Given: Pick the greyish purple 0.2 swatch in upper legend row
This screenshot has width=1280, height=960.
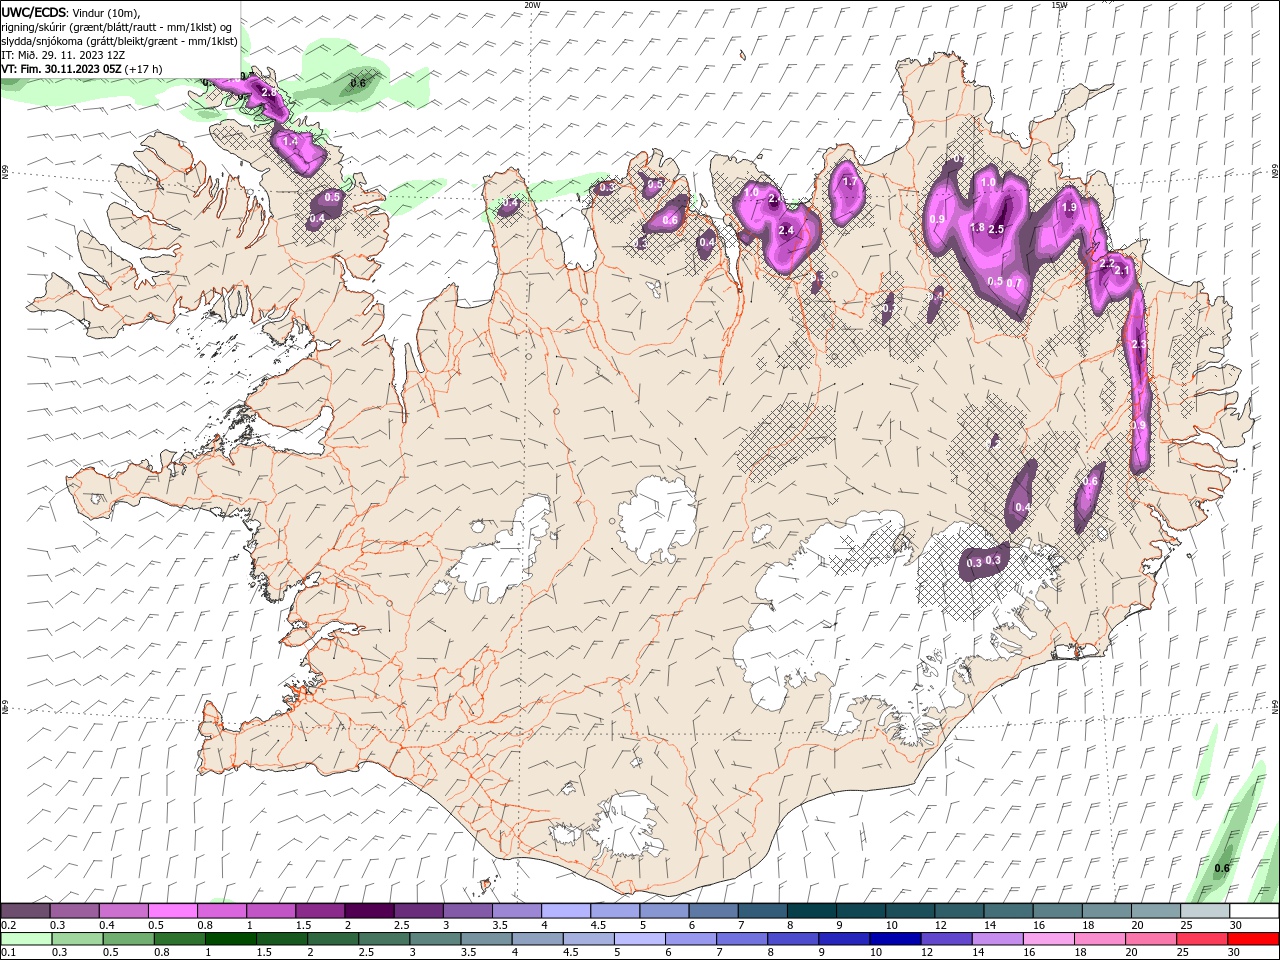Looking at the screenshot, I should [x=25, y=911].
